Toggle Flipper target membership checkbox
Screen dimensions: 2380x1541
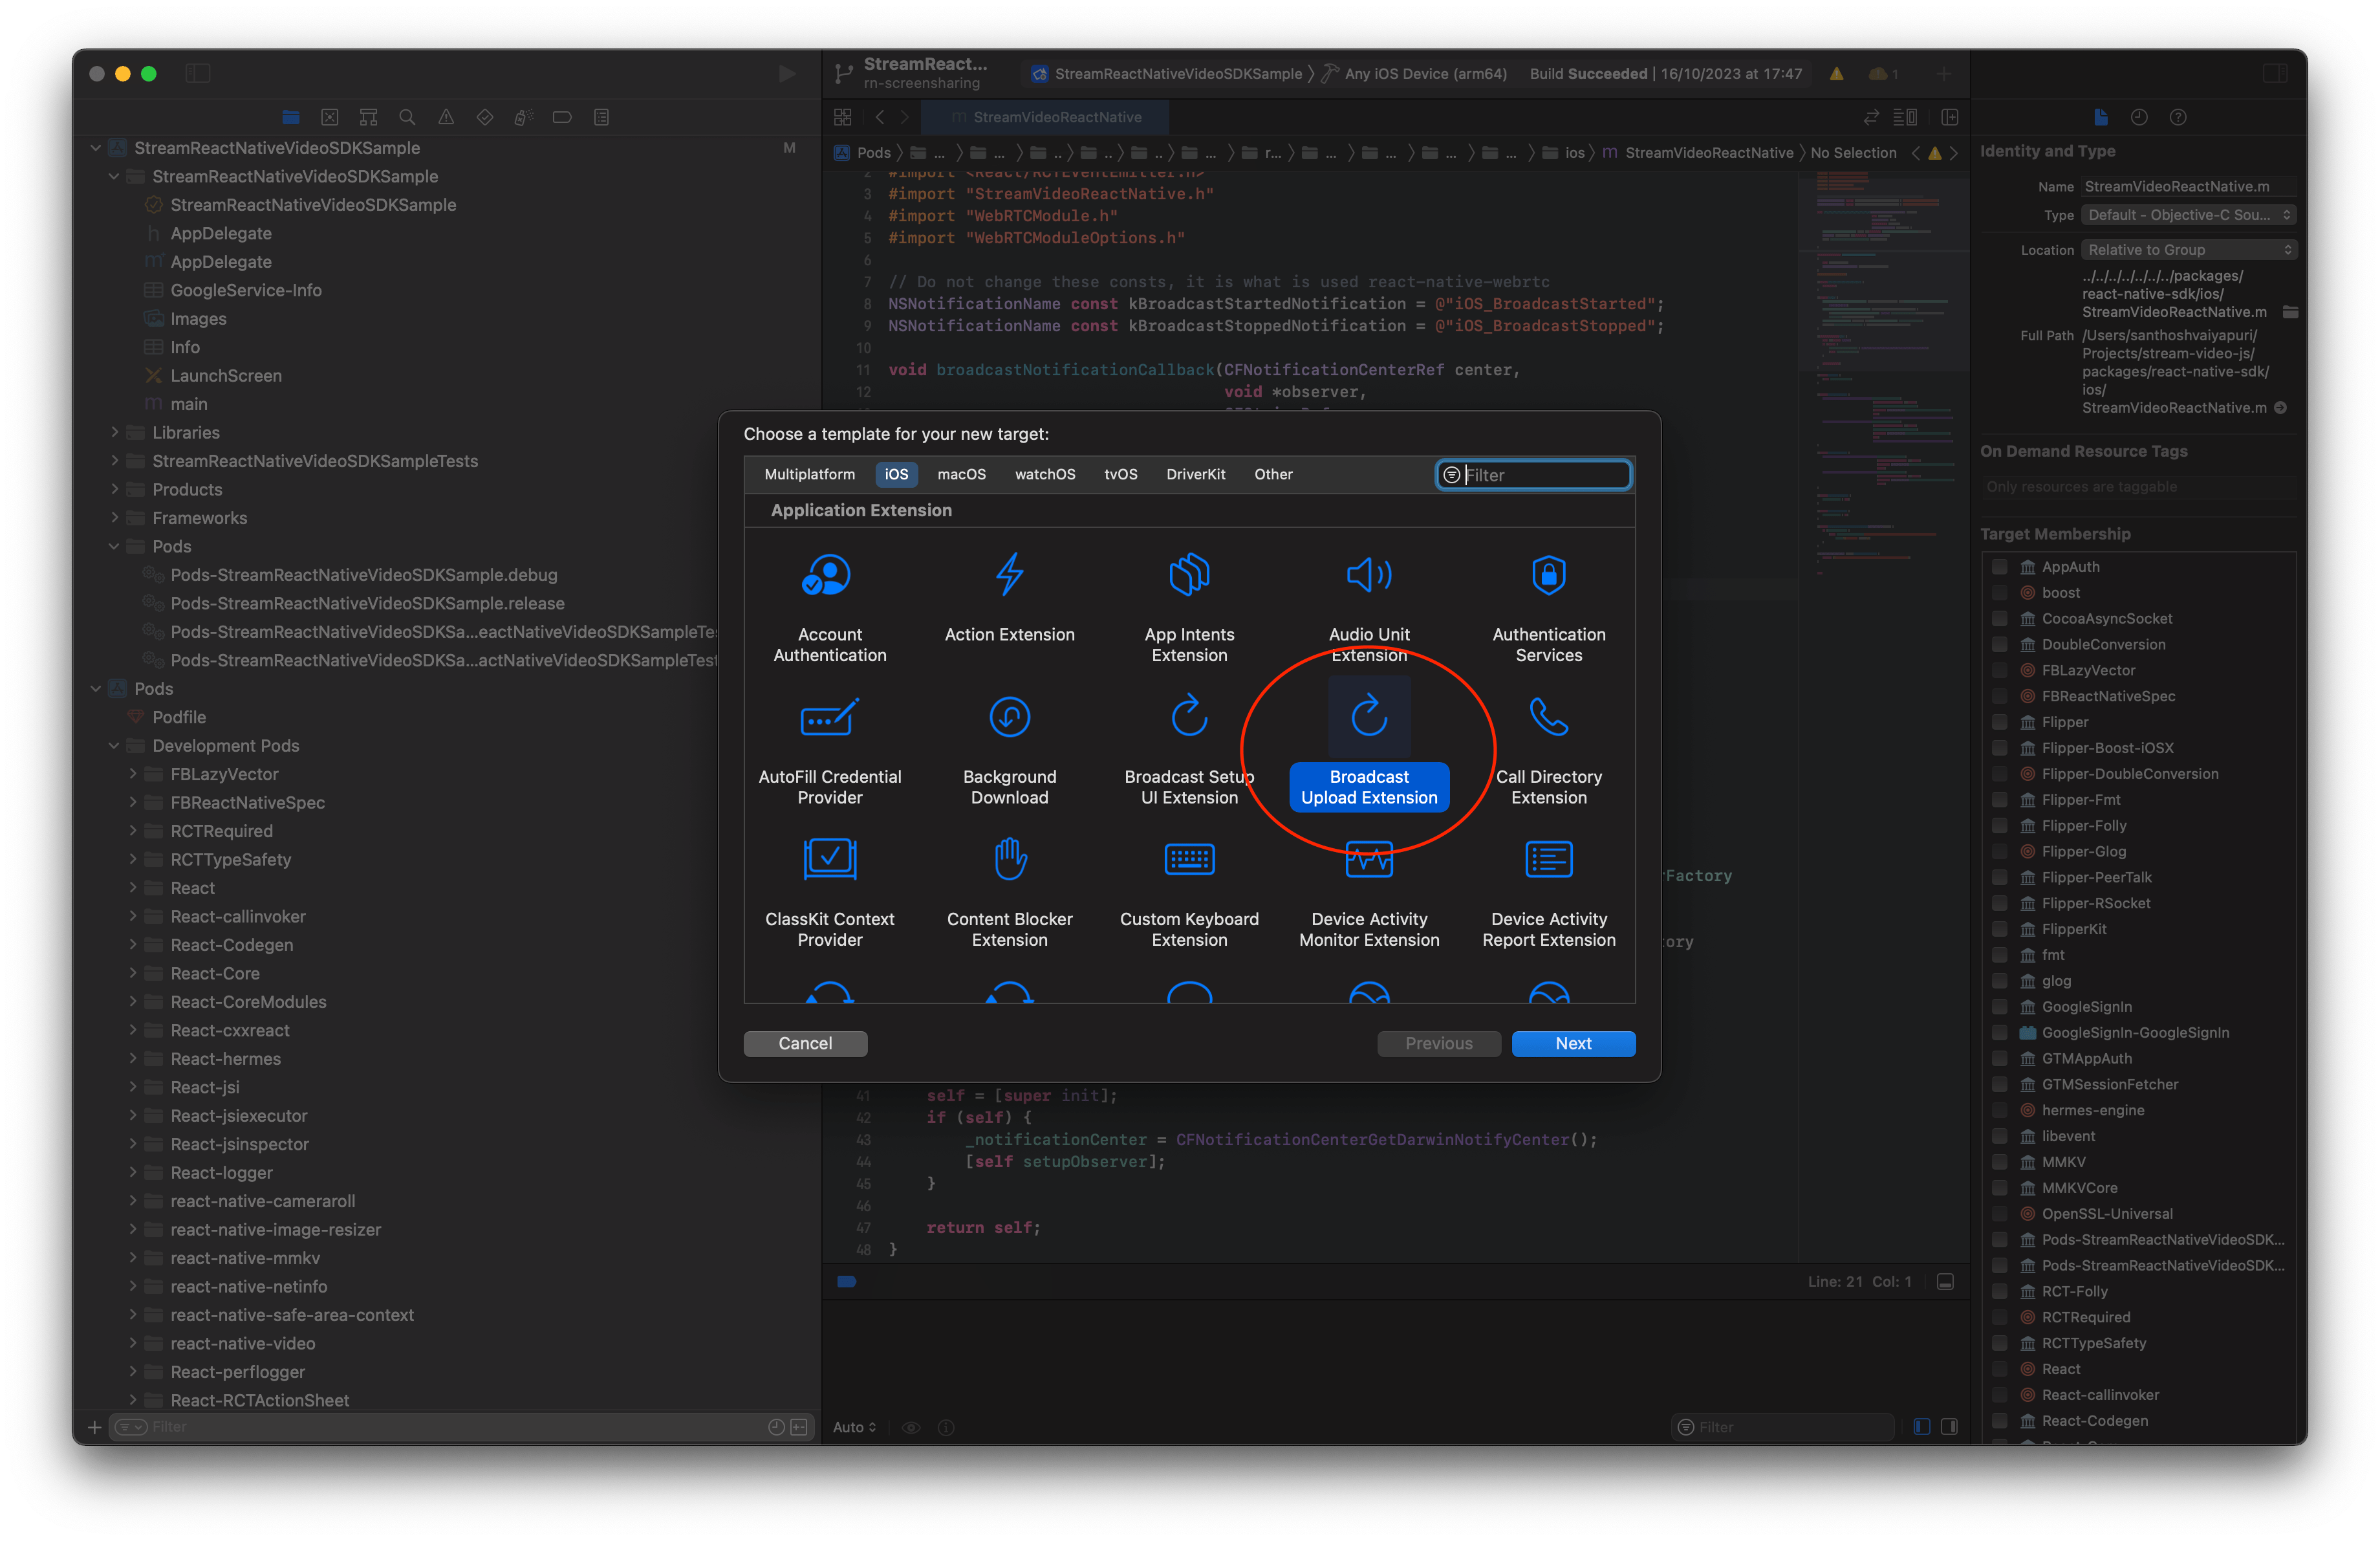click(x=1999, y=722)
